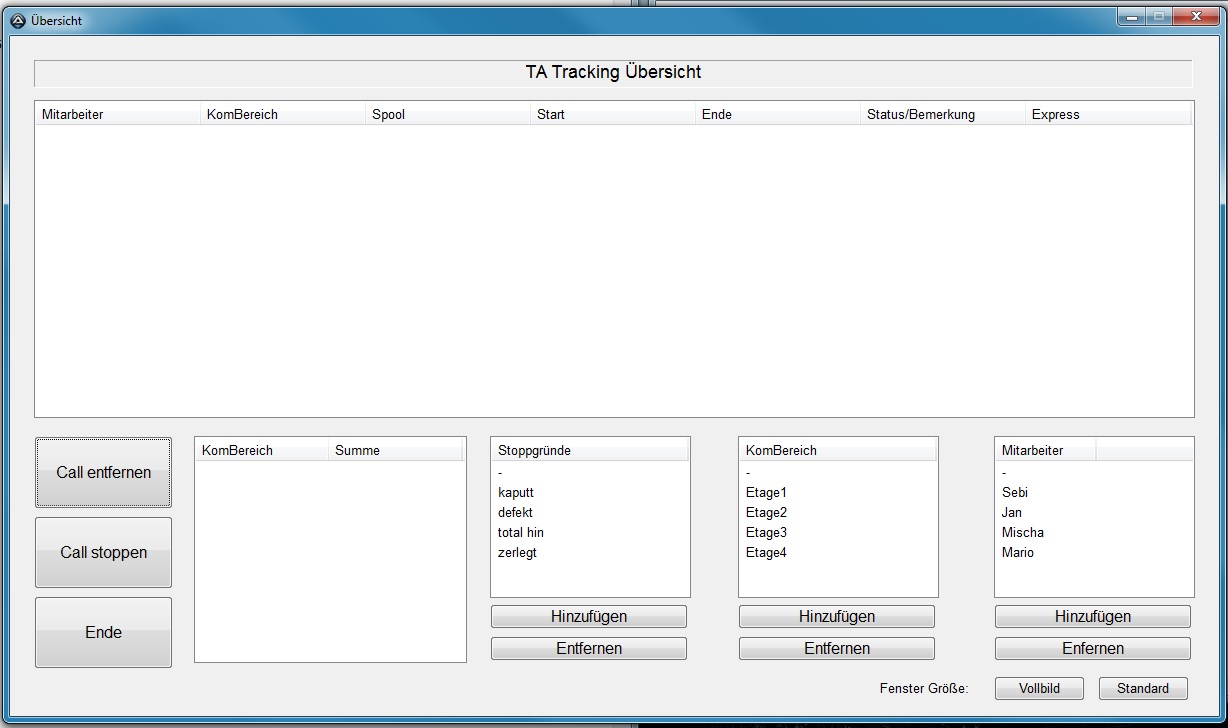Screen dimensions: 1228x728
Task: Click Hinzufügen under the Mitarbeiter list
Action: point(1093,616)
